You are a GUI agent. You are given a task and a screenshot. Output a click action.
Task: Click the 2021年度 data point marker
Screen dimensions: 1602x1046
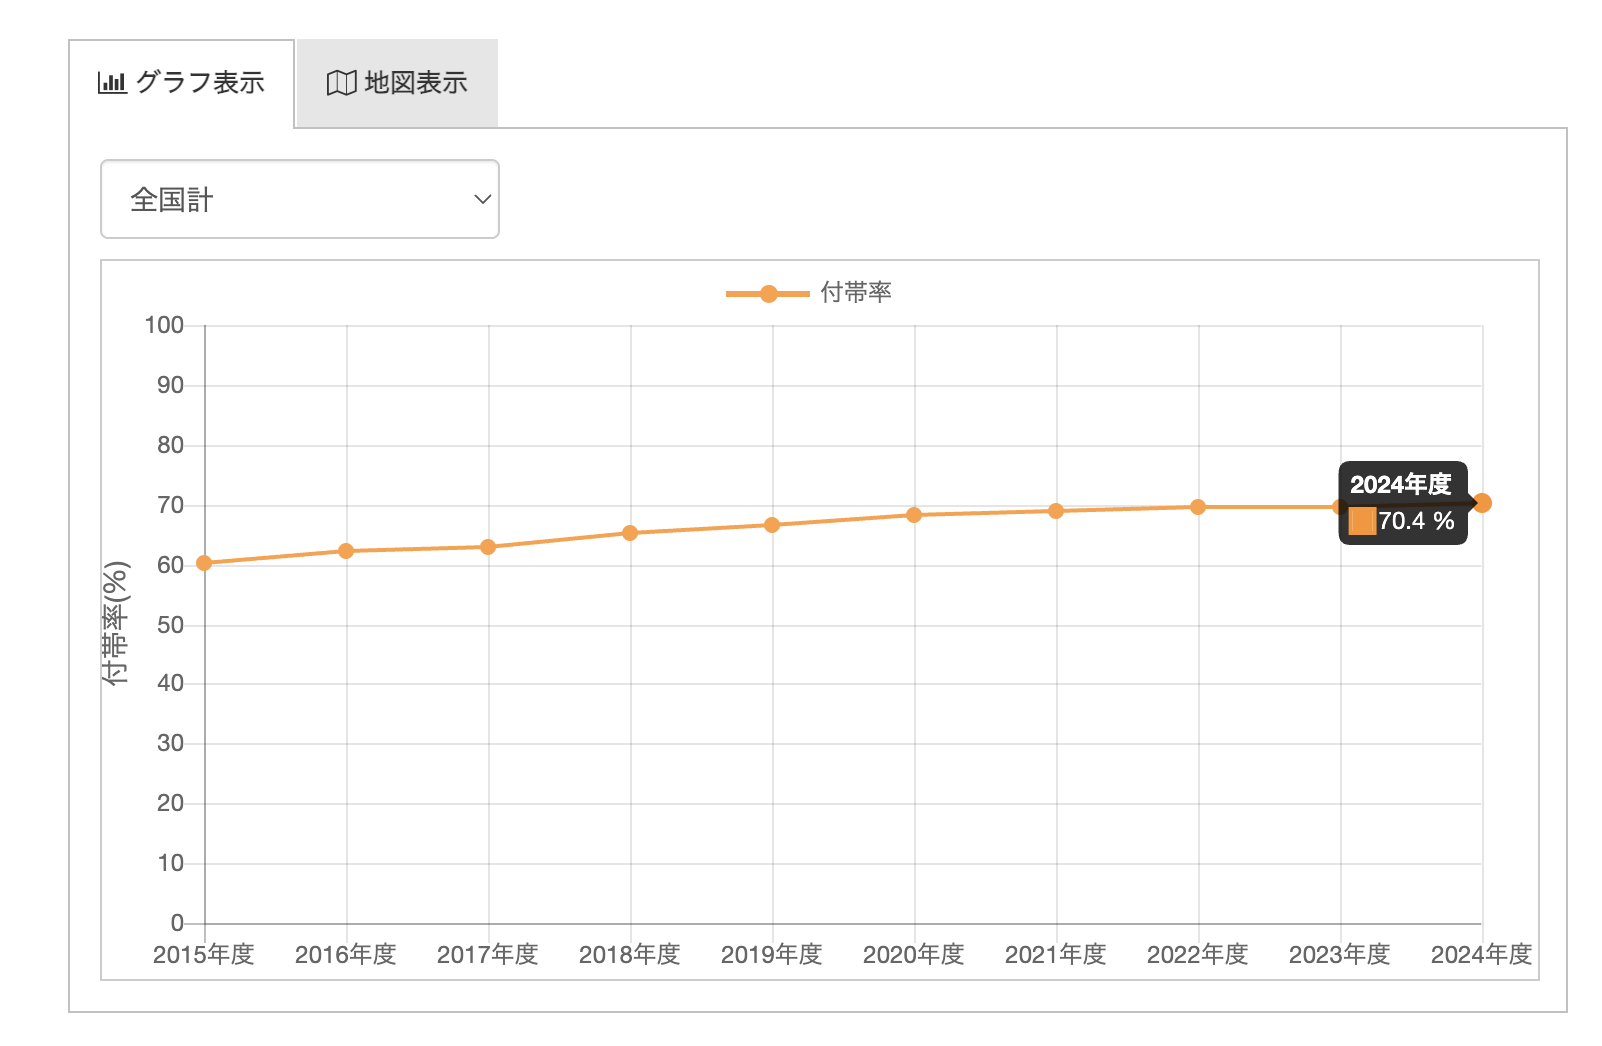click(1056, 511)
